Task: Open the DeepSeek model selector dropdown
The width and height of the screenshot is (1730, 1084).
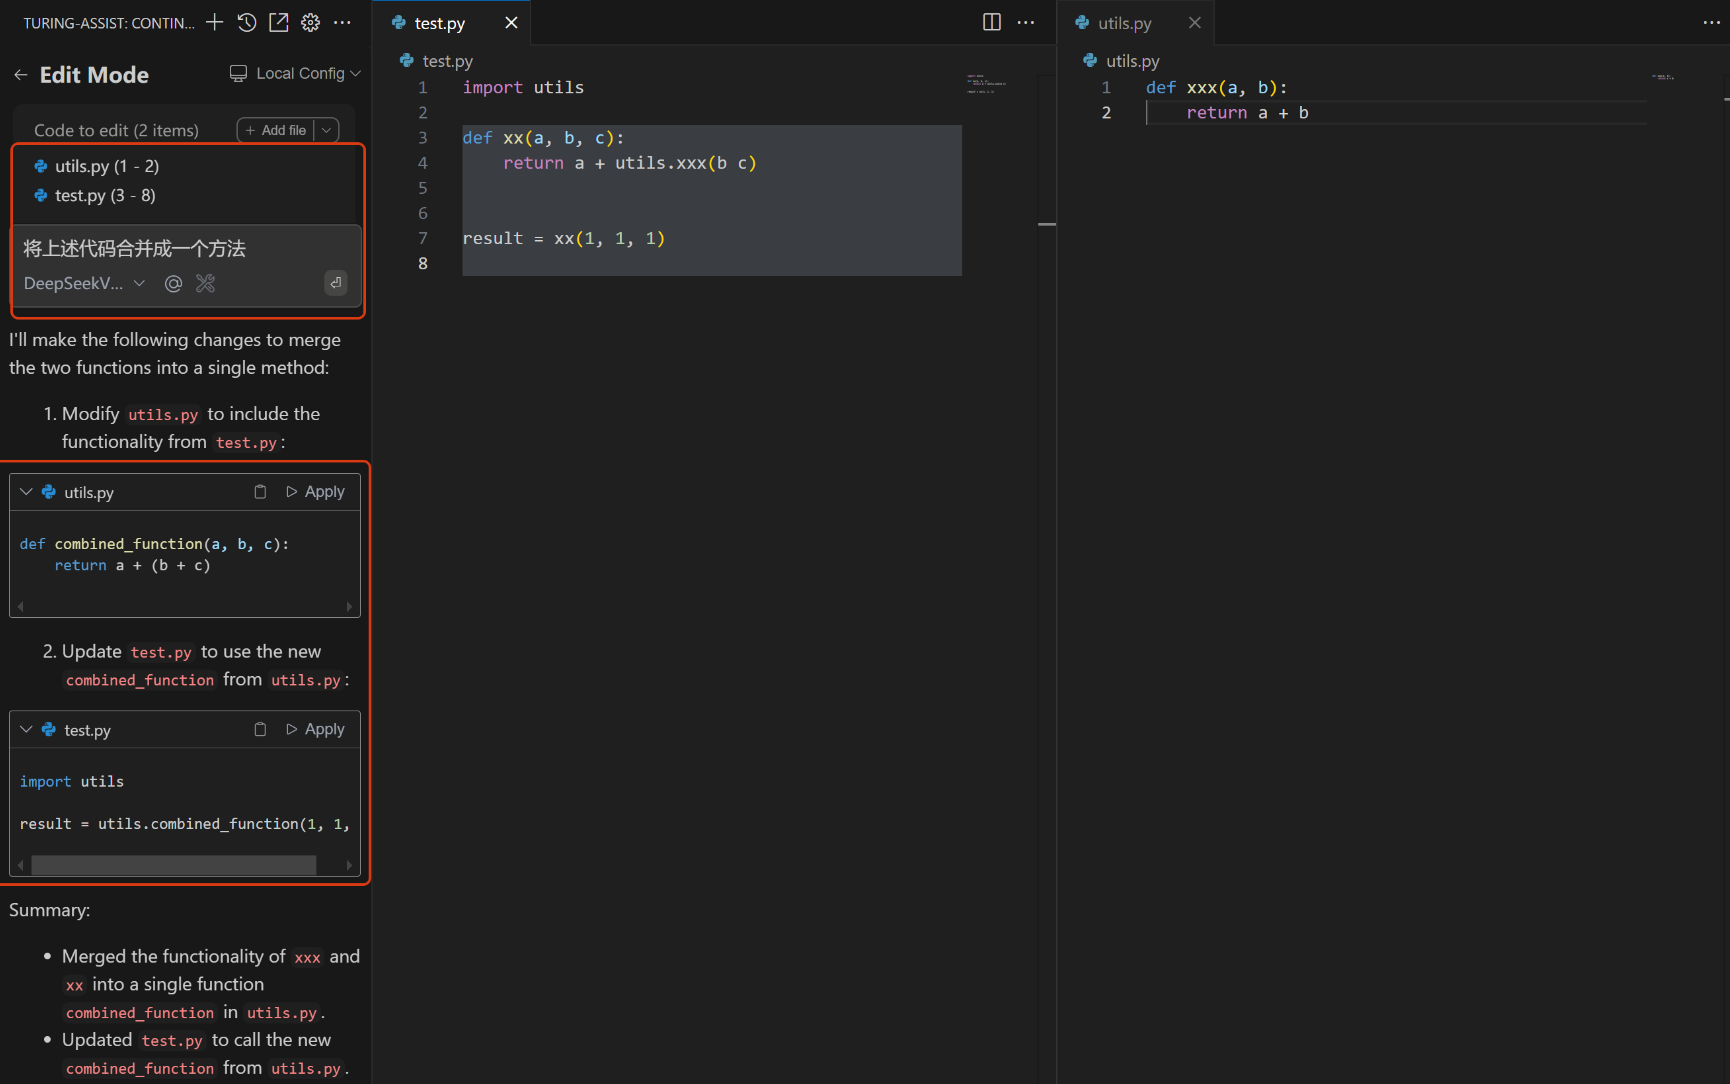Action: 84,284
